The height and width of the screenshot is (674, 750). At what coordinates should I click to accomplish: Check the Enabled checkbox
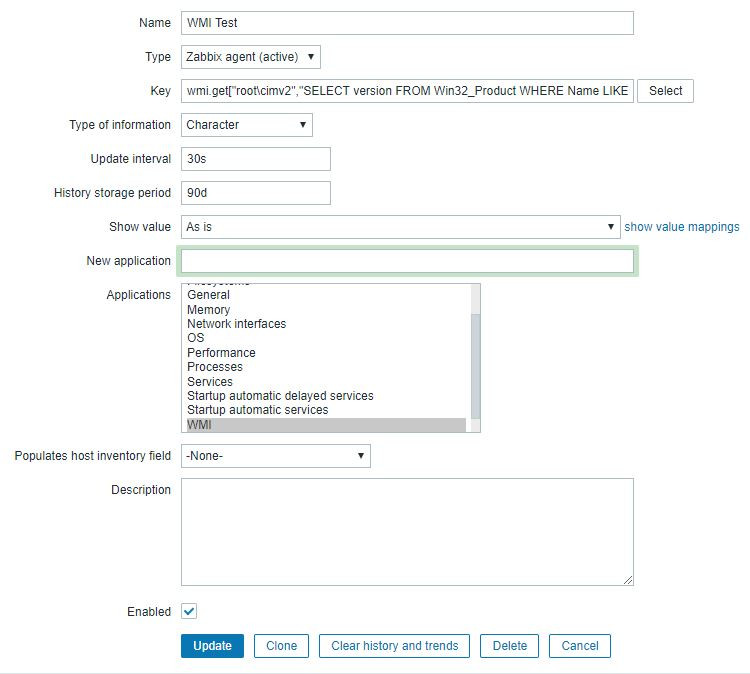(189, 612)
